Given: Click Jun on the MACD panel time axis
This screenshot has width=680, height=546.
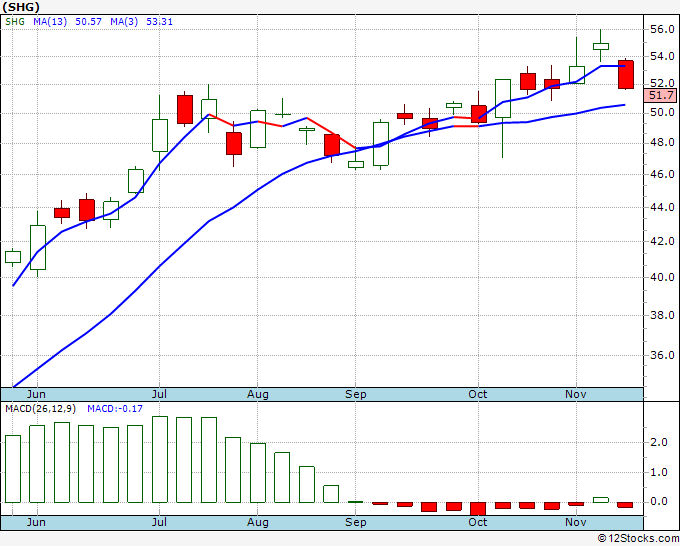Looking at the screenshot, I should tap(36, 522).
